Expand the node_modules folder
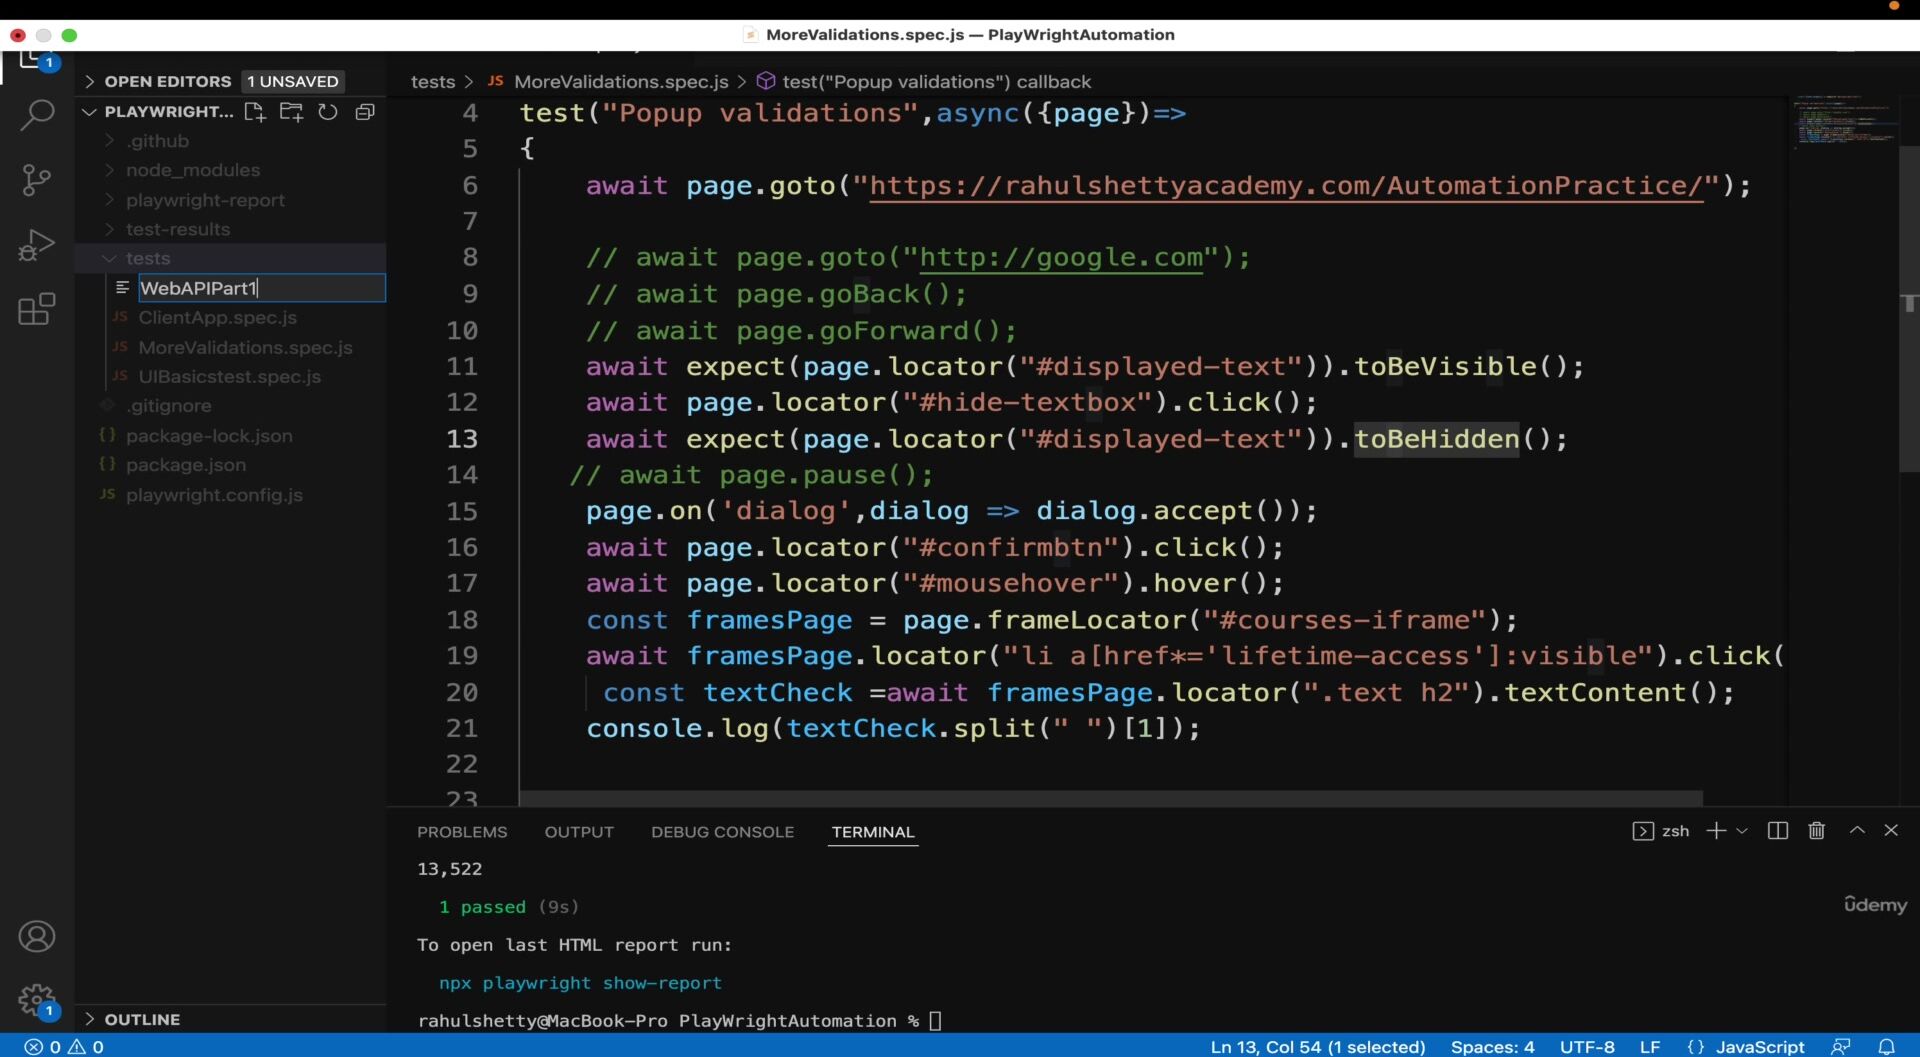This screenshot has width=1920, height=1057. [193, 170]
